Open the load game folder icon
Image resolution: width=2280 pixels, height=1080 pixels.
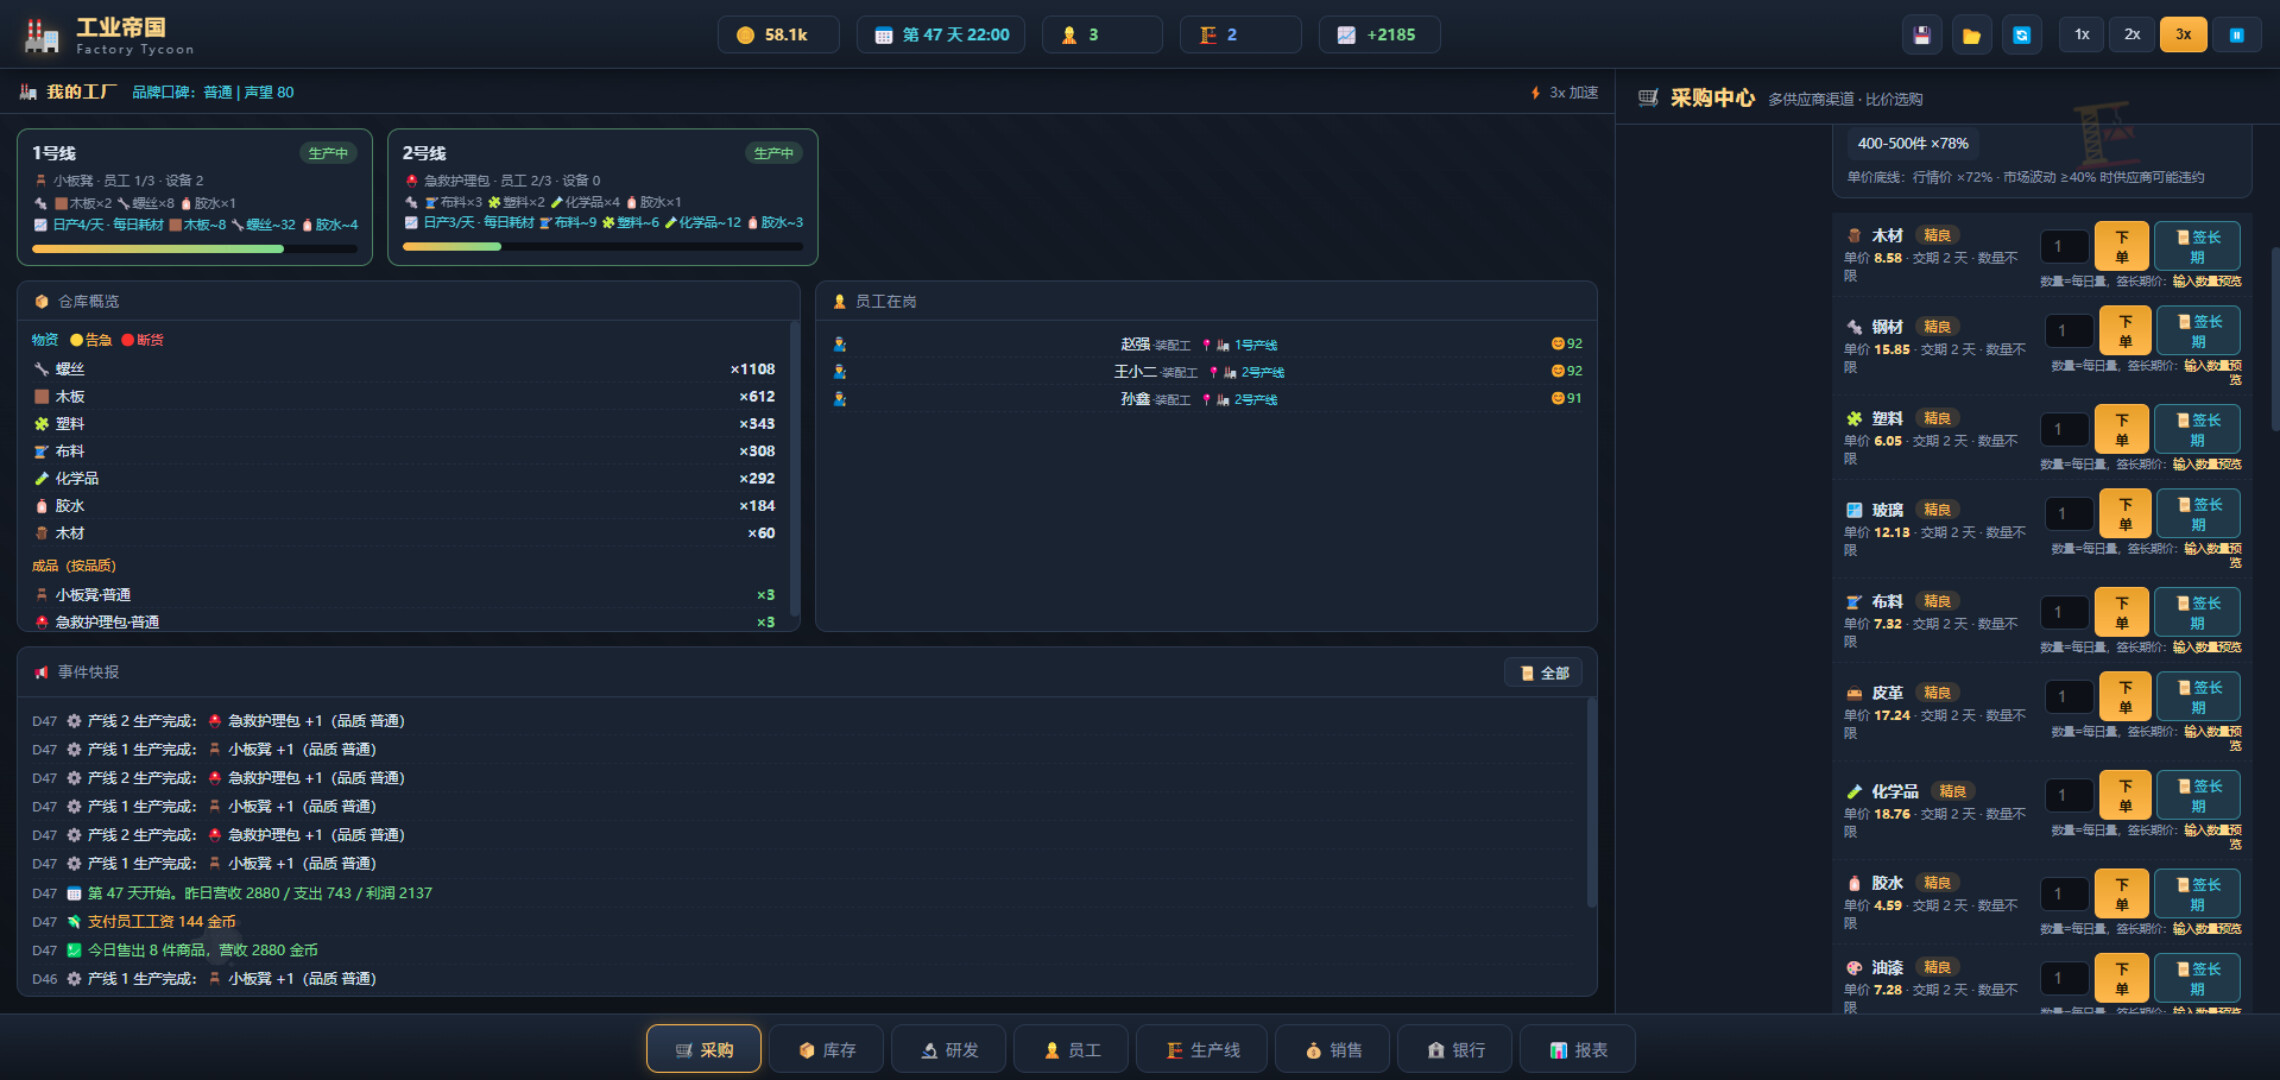click(1971, 35)
